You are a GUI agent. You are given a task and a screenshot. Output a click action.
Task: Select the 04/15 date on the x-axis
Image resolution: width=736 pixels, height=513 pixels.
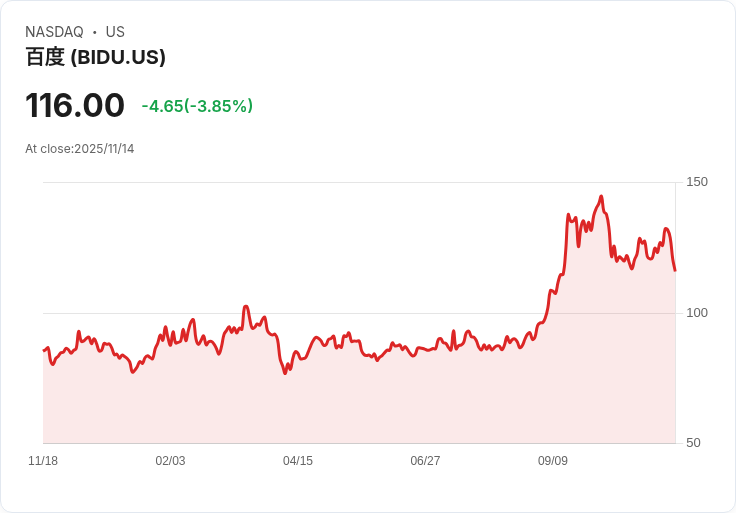298,461
